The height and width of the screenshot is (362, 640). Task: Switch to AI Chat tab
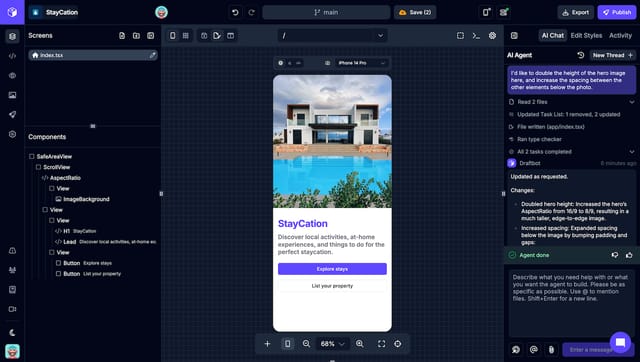point(552,36)
